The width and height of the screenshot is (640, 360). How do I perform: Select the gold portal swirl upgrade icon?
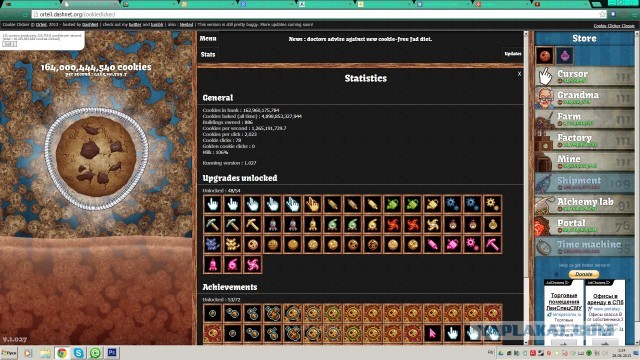(x=433, y=224)
